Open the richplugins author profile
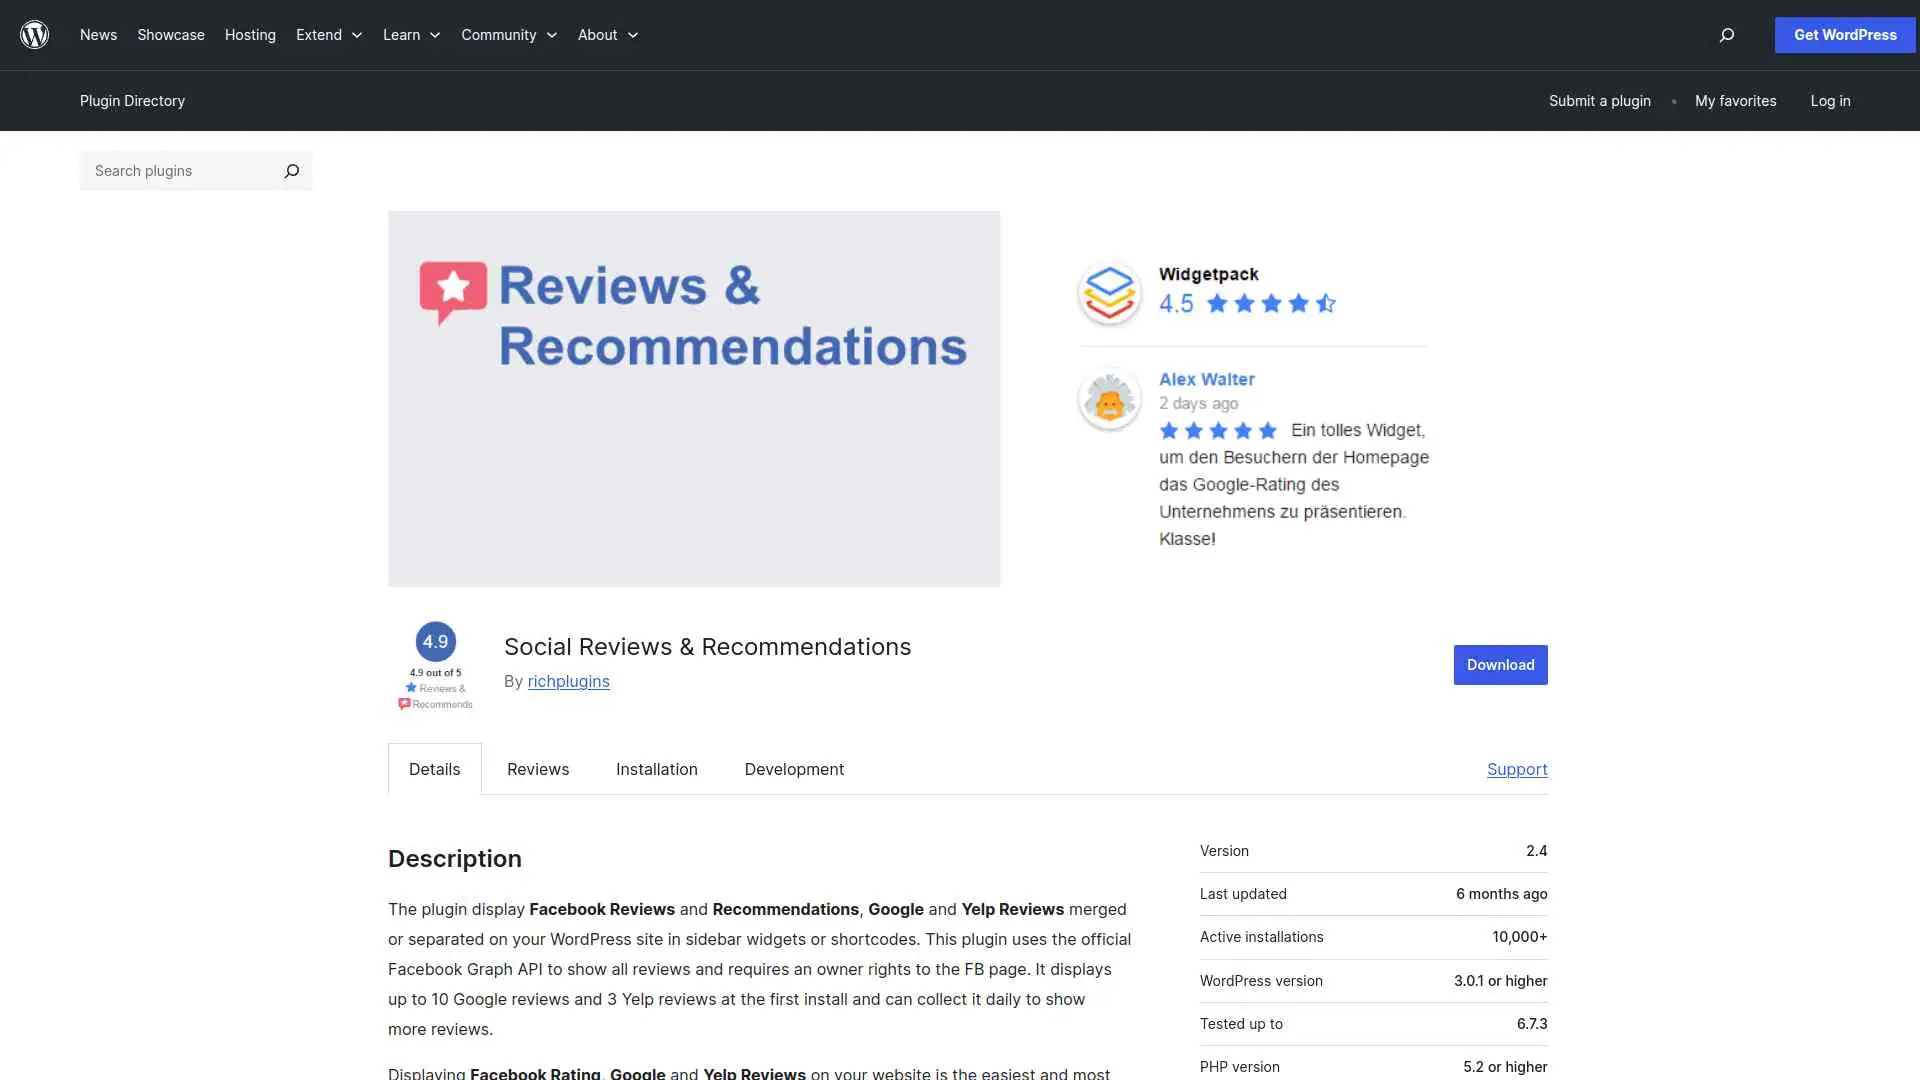Screen dimensions: 1920x1080 (568, 681)
